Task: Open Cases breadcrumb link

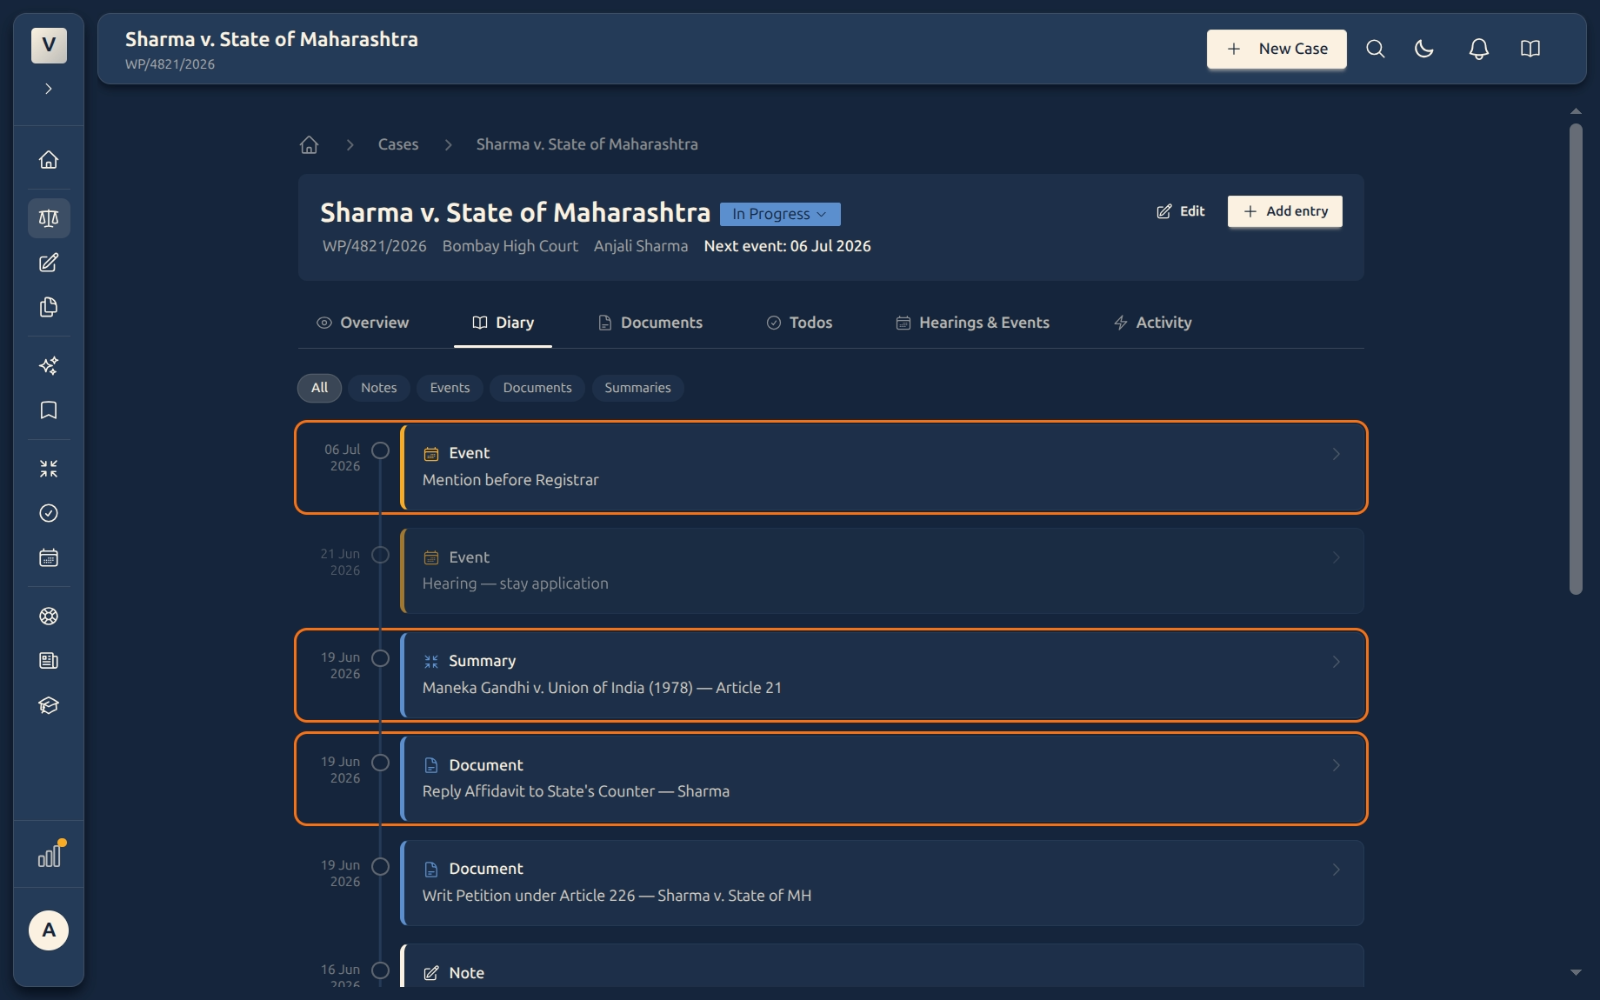Action: pyautogui.click(x=398, y=145)
